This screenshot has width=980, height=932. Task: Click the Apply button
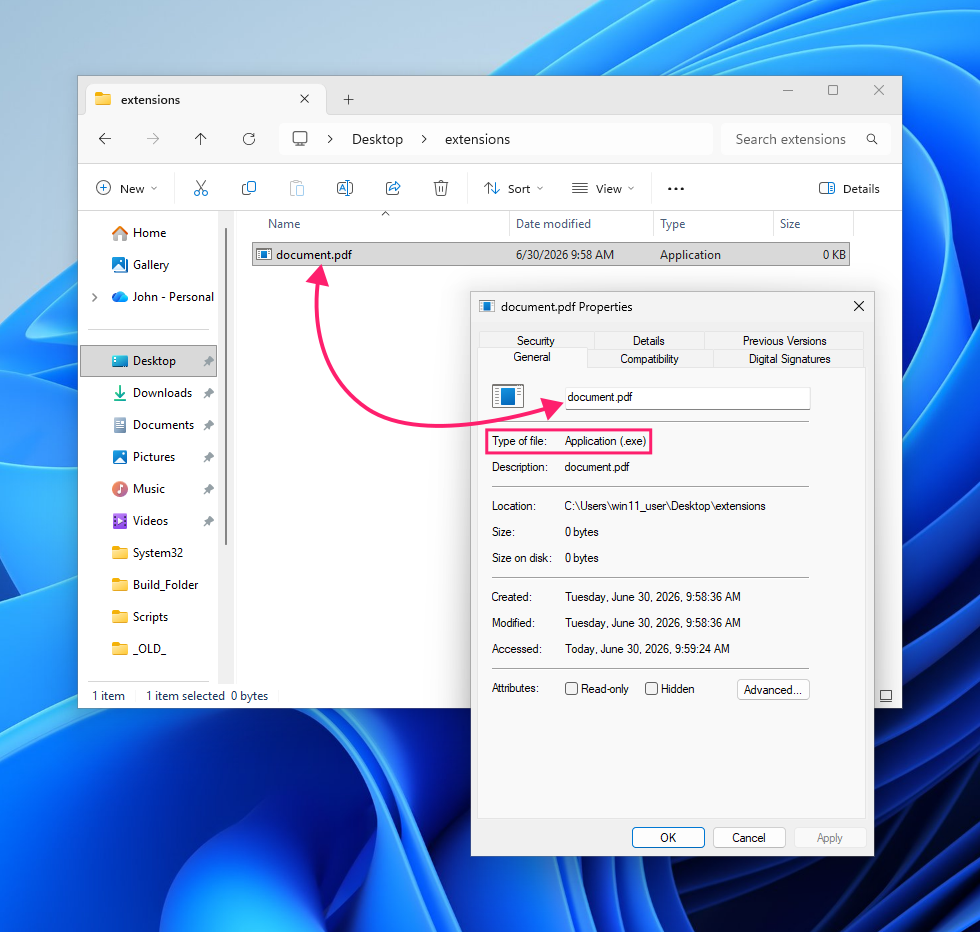pyautogui.click(x=829, y=838)
